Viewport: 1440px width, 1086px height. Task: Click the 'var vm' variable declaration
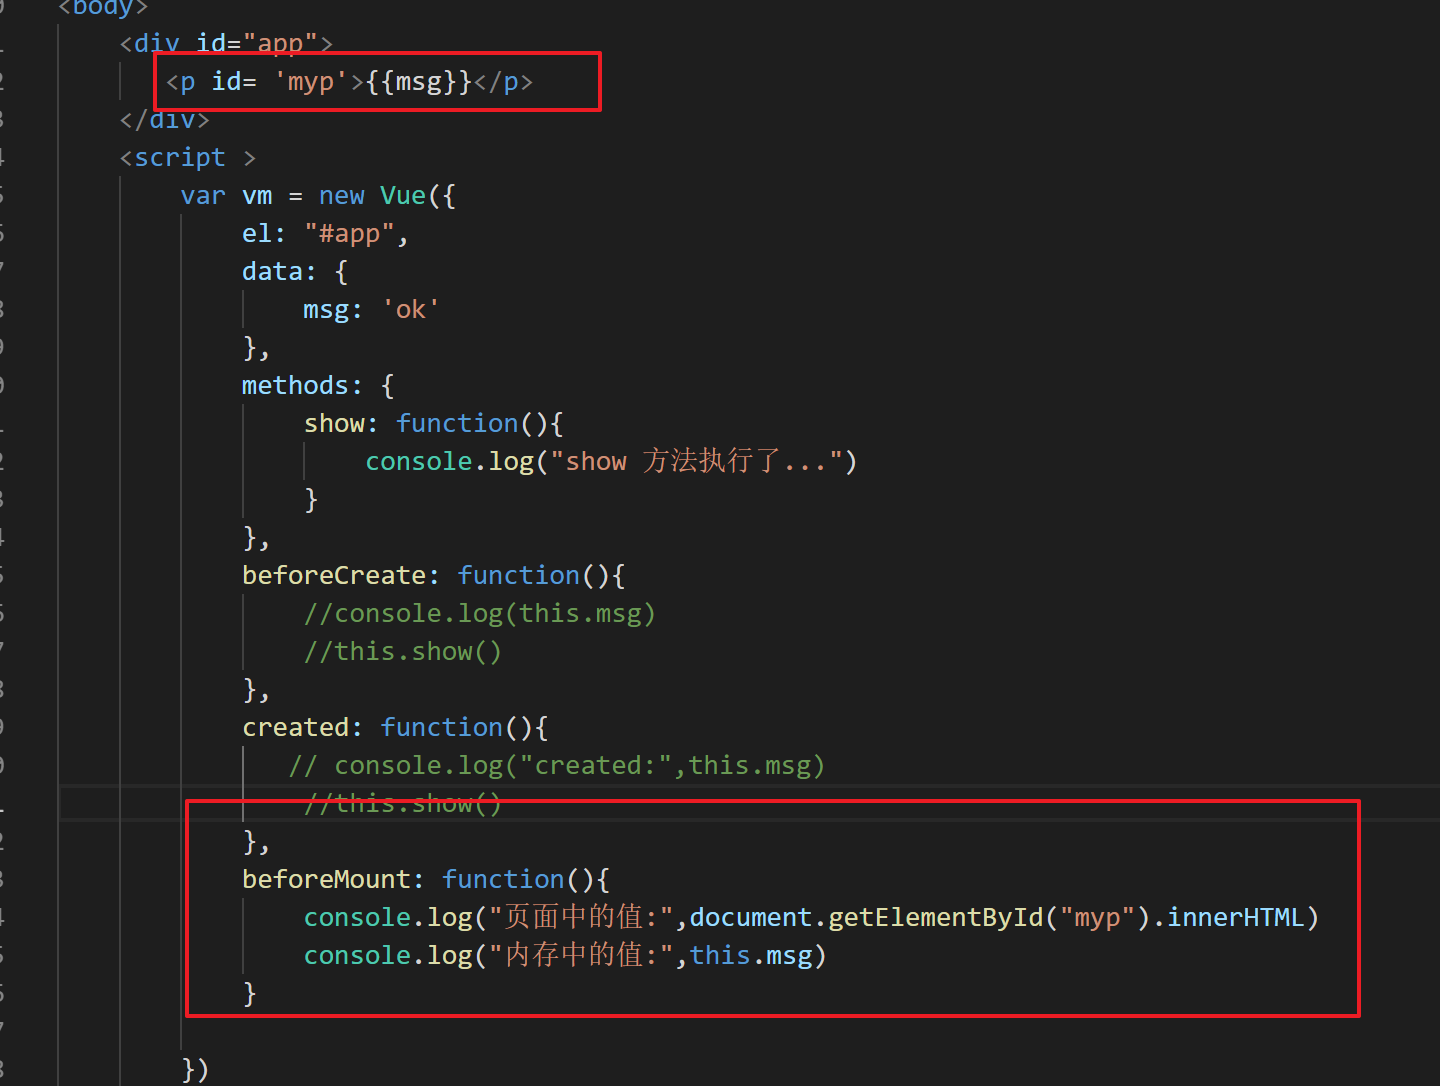[226, 196]
